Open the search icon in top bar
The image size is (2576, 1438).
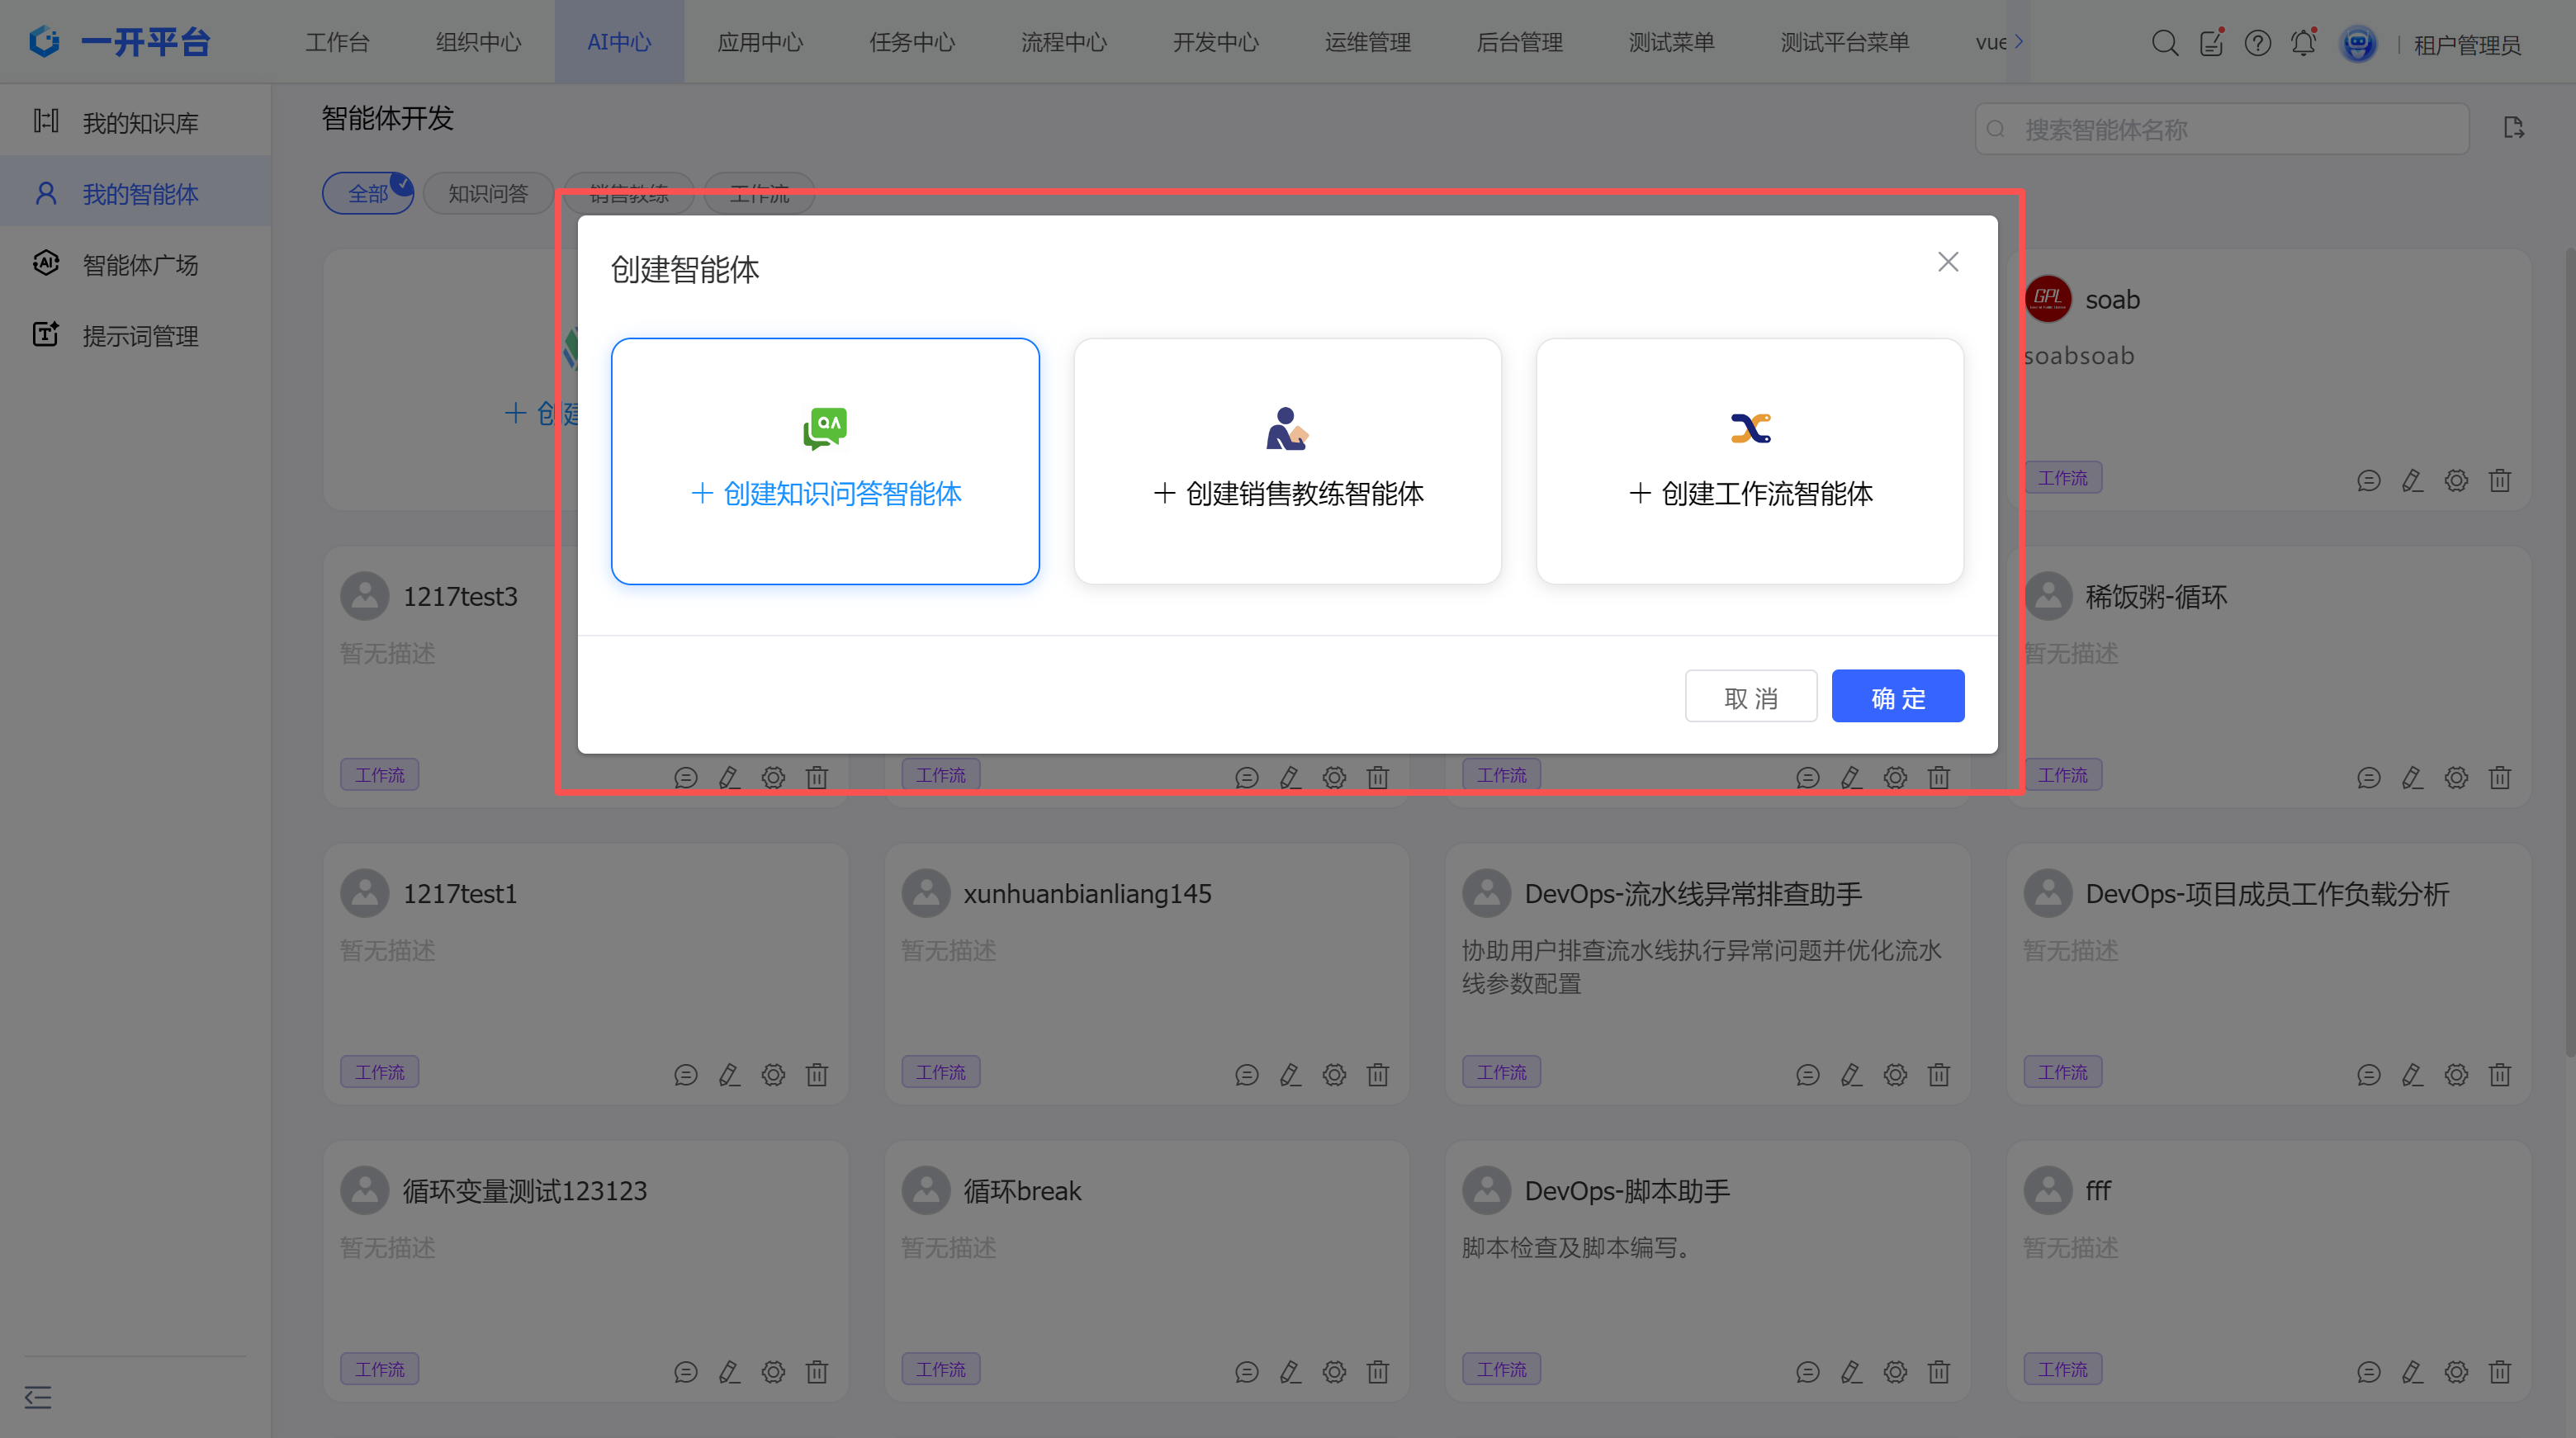pyautogui.click(x=2164, y=43)
